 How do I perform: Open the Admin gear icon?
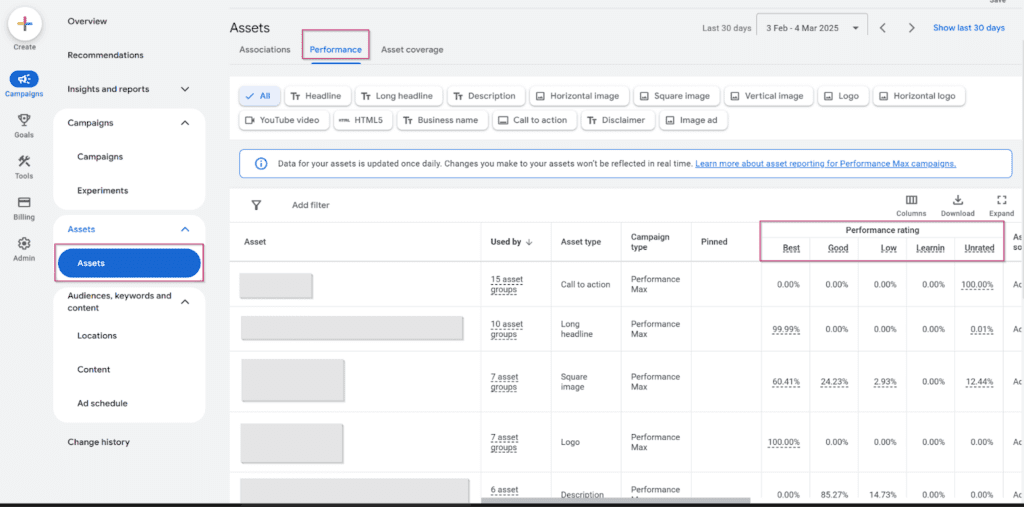(24, 248)
